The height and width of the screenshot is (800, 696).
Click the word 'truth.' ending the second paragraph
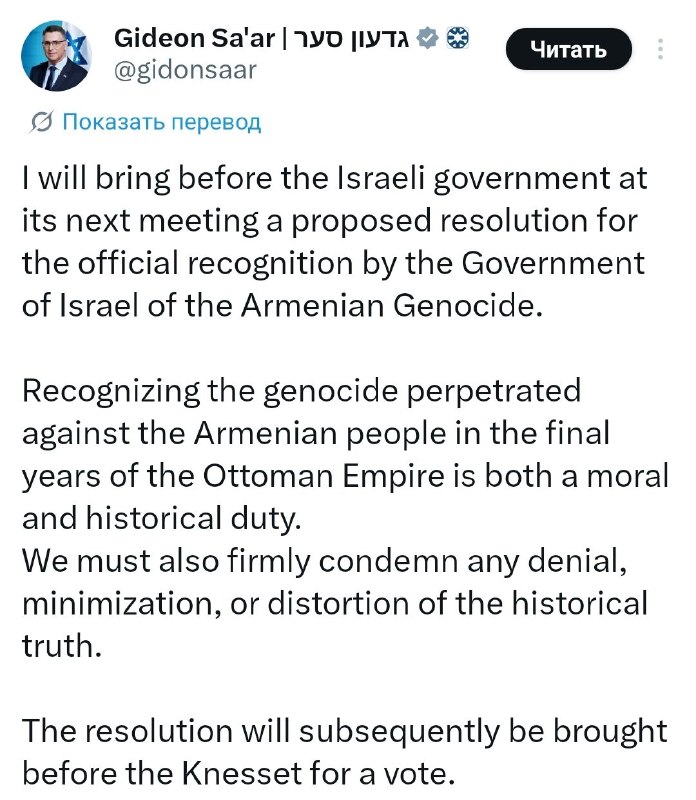62,646
